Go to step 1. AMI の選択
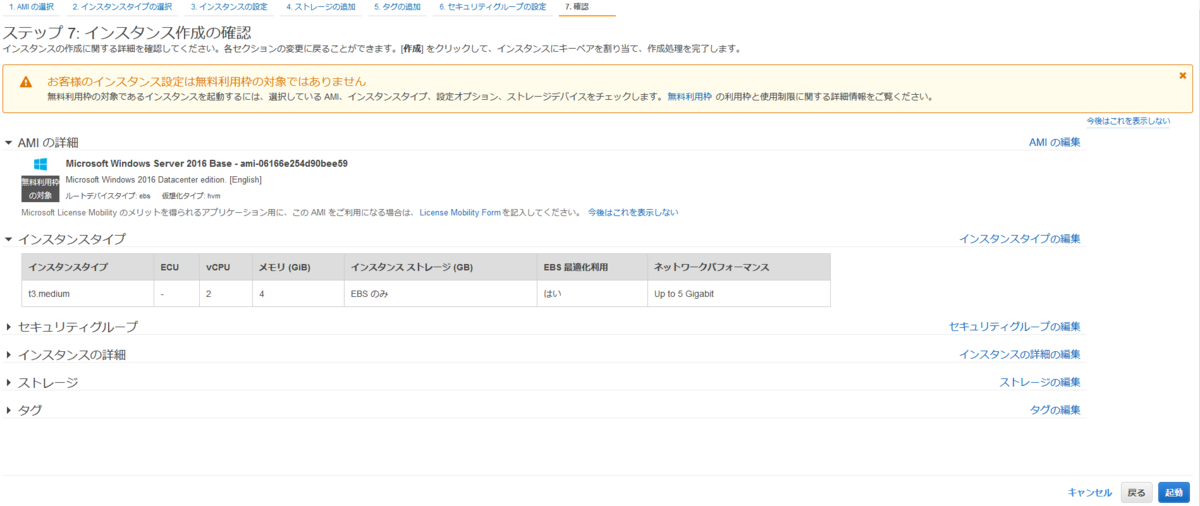The image size is (1200, 506). click(32, 7)
